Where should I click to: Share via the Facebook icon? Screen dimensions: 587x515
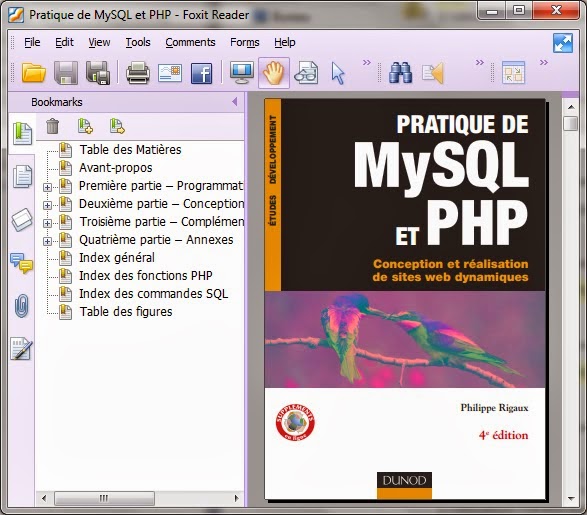(x=201, y=73)
